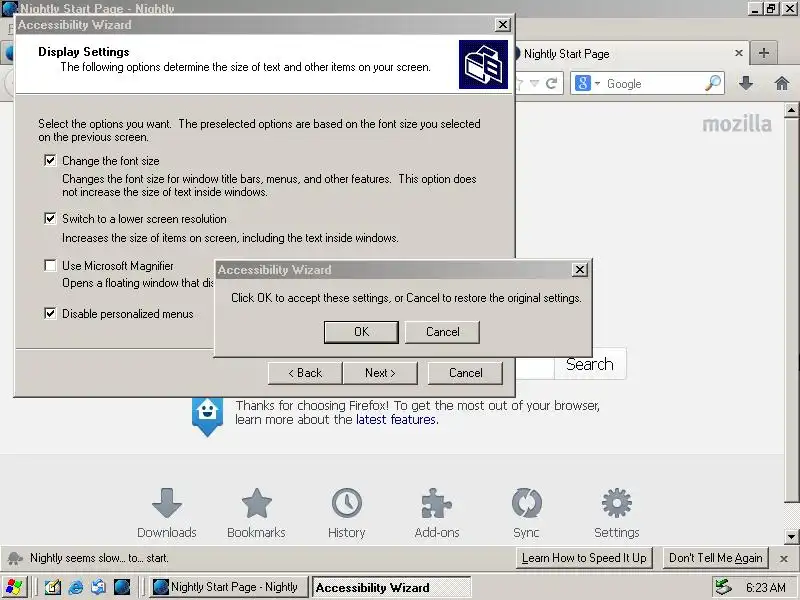Click Learn How to Speed It Up

[584, 558]
